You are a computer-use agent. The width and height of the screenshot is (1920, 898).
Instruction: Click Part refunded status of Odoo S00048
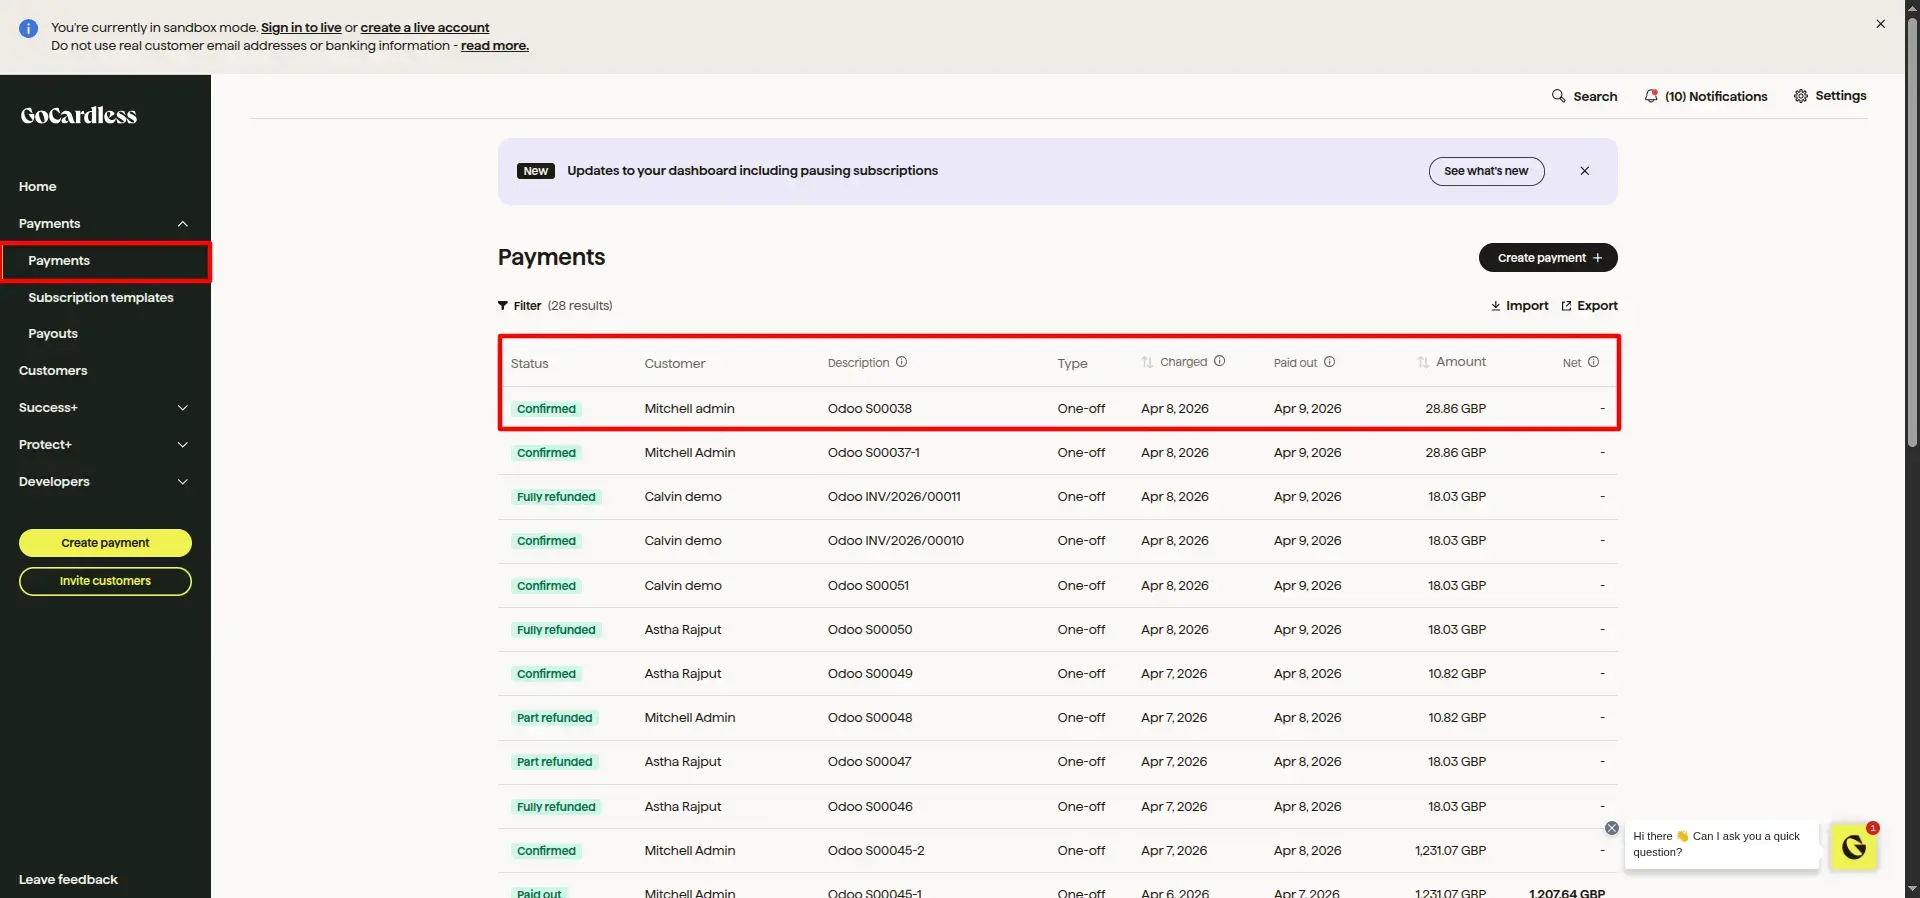555,718
